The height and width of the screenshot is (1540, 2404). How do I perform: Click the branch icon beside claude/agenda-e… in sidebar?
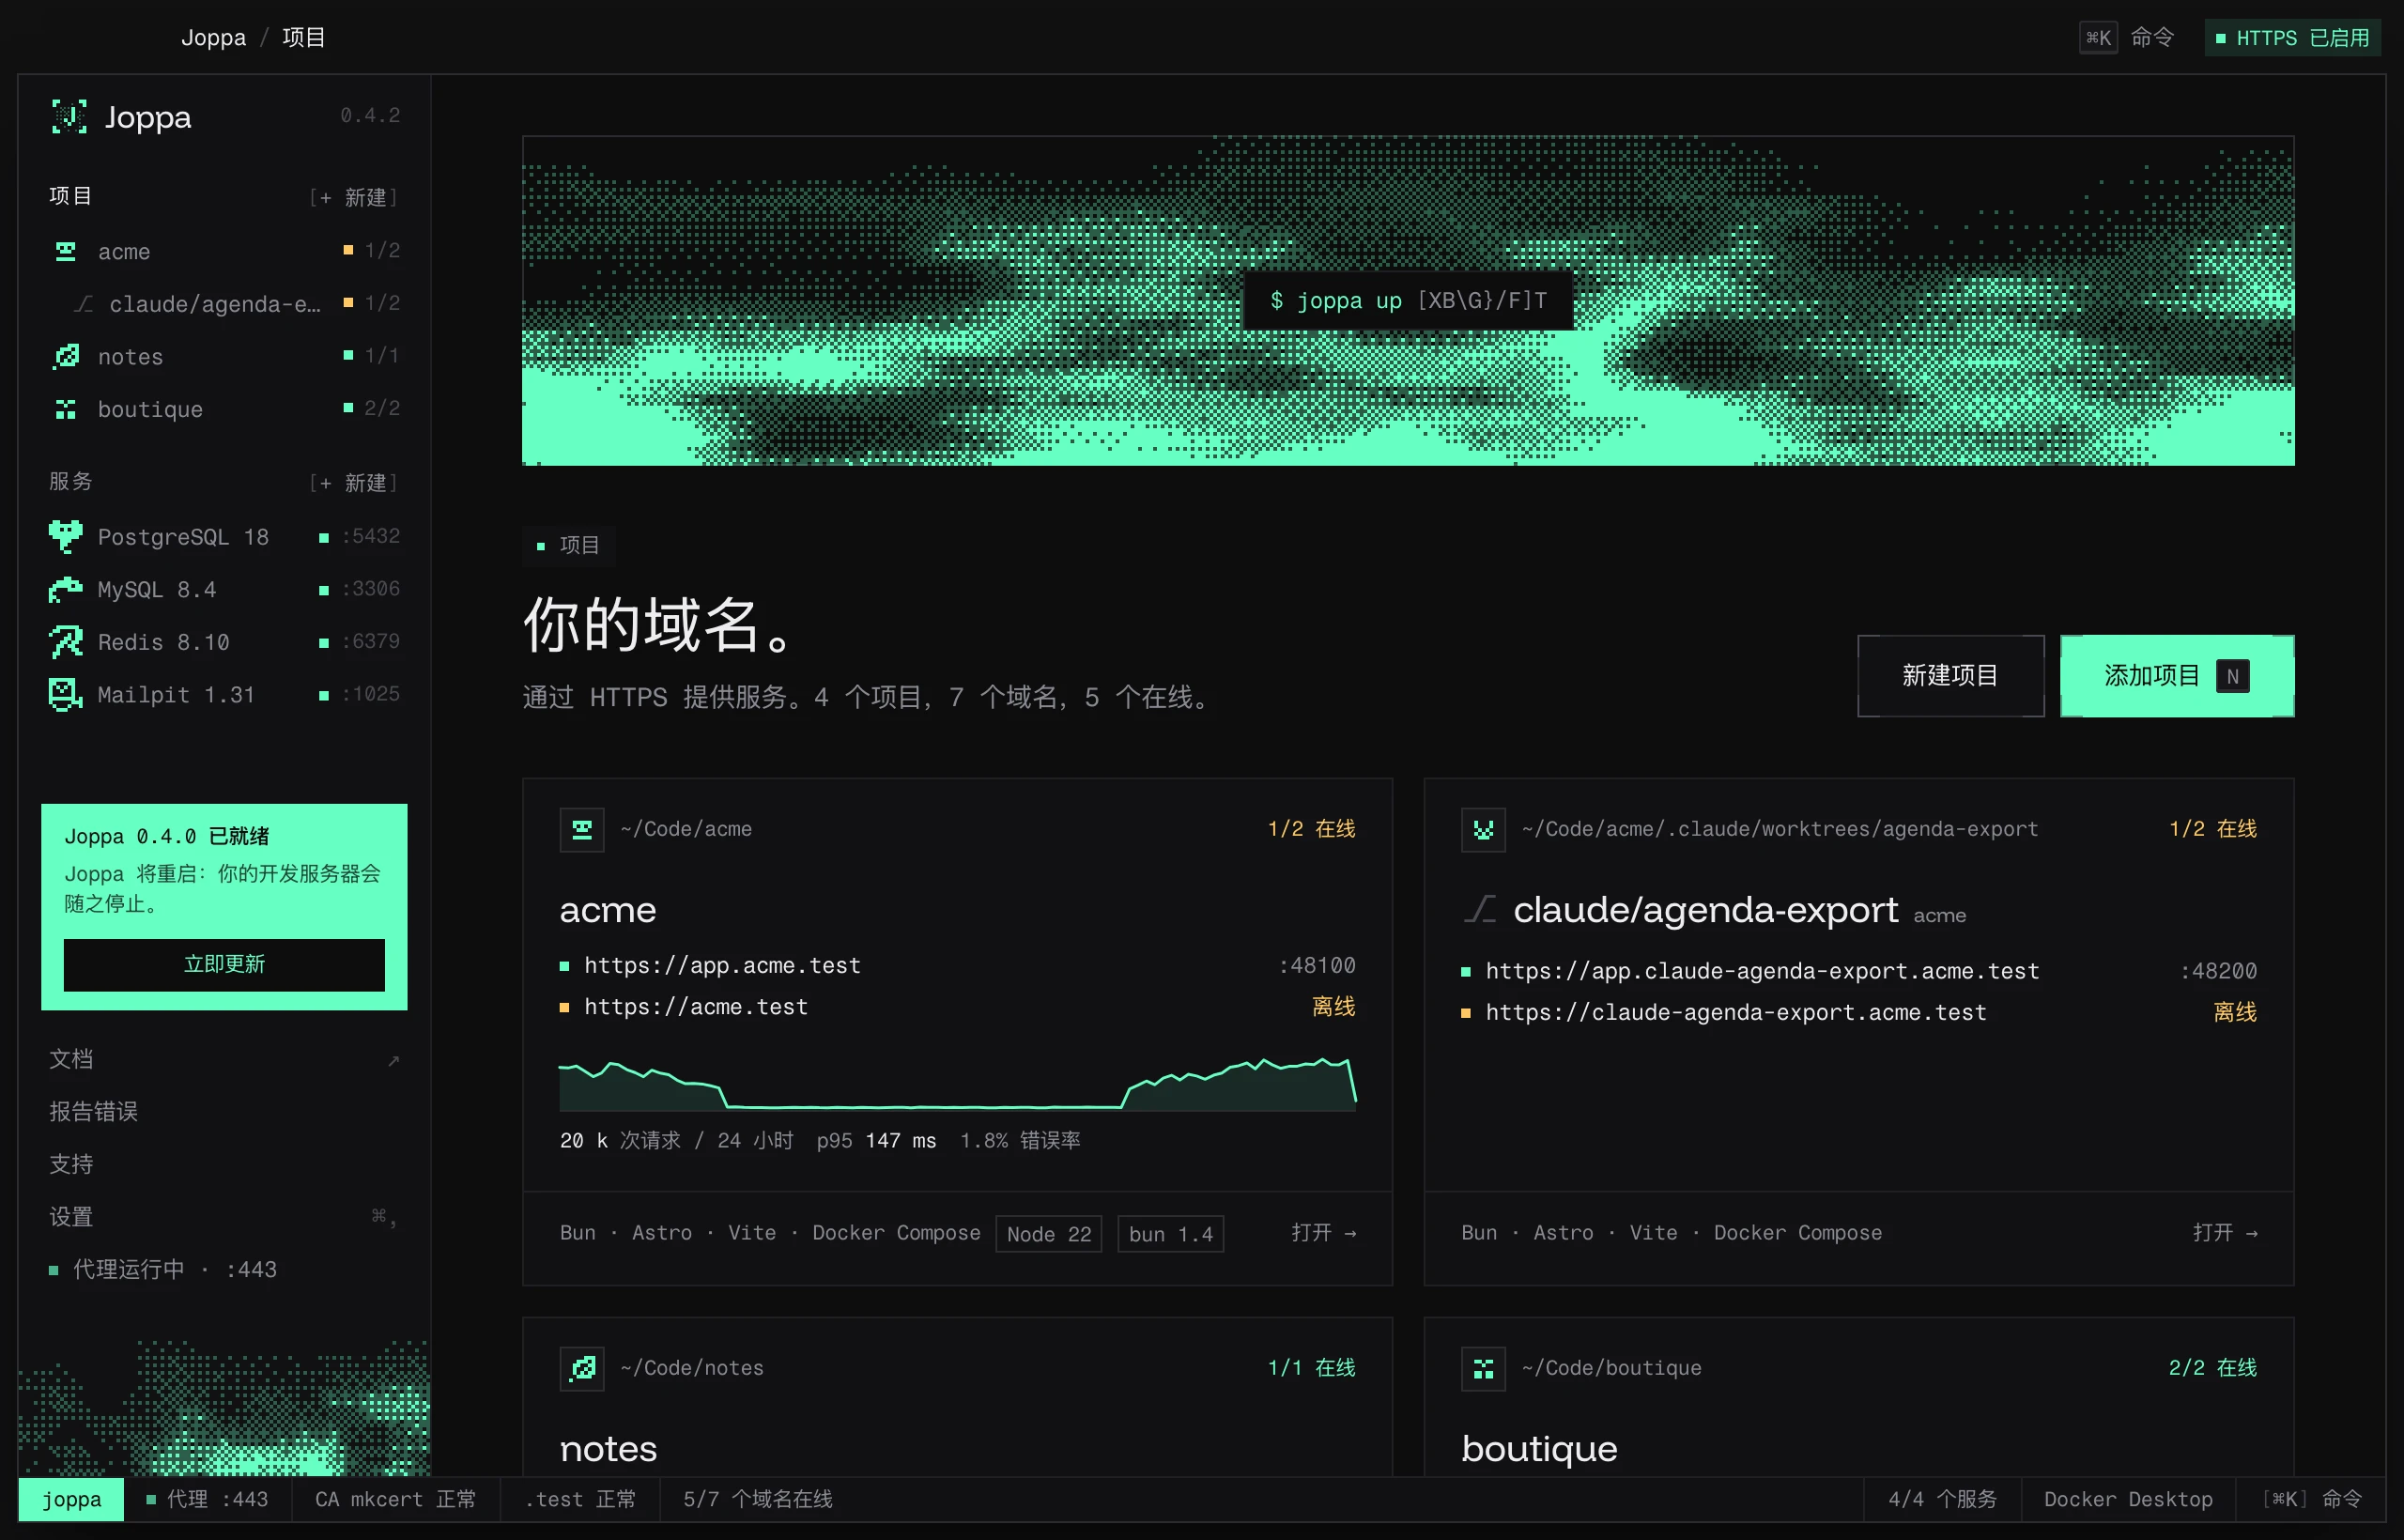(x=84, y=303)
